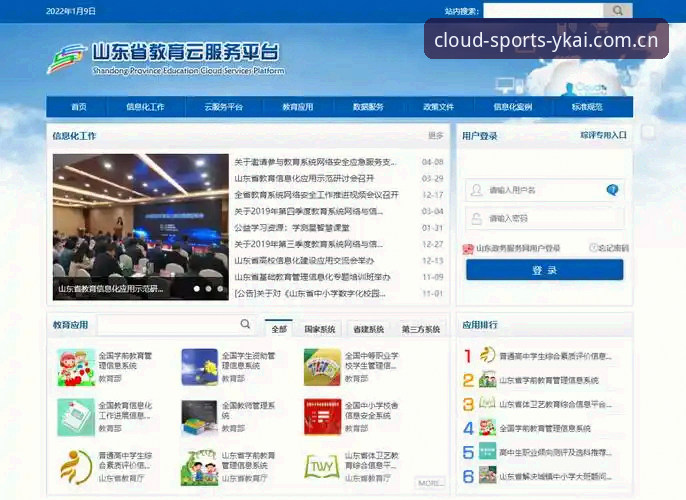Open 综评专用入口 link
The image size is (686, 500).
[x=604, y=135]
